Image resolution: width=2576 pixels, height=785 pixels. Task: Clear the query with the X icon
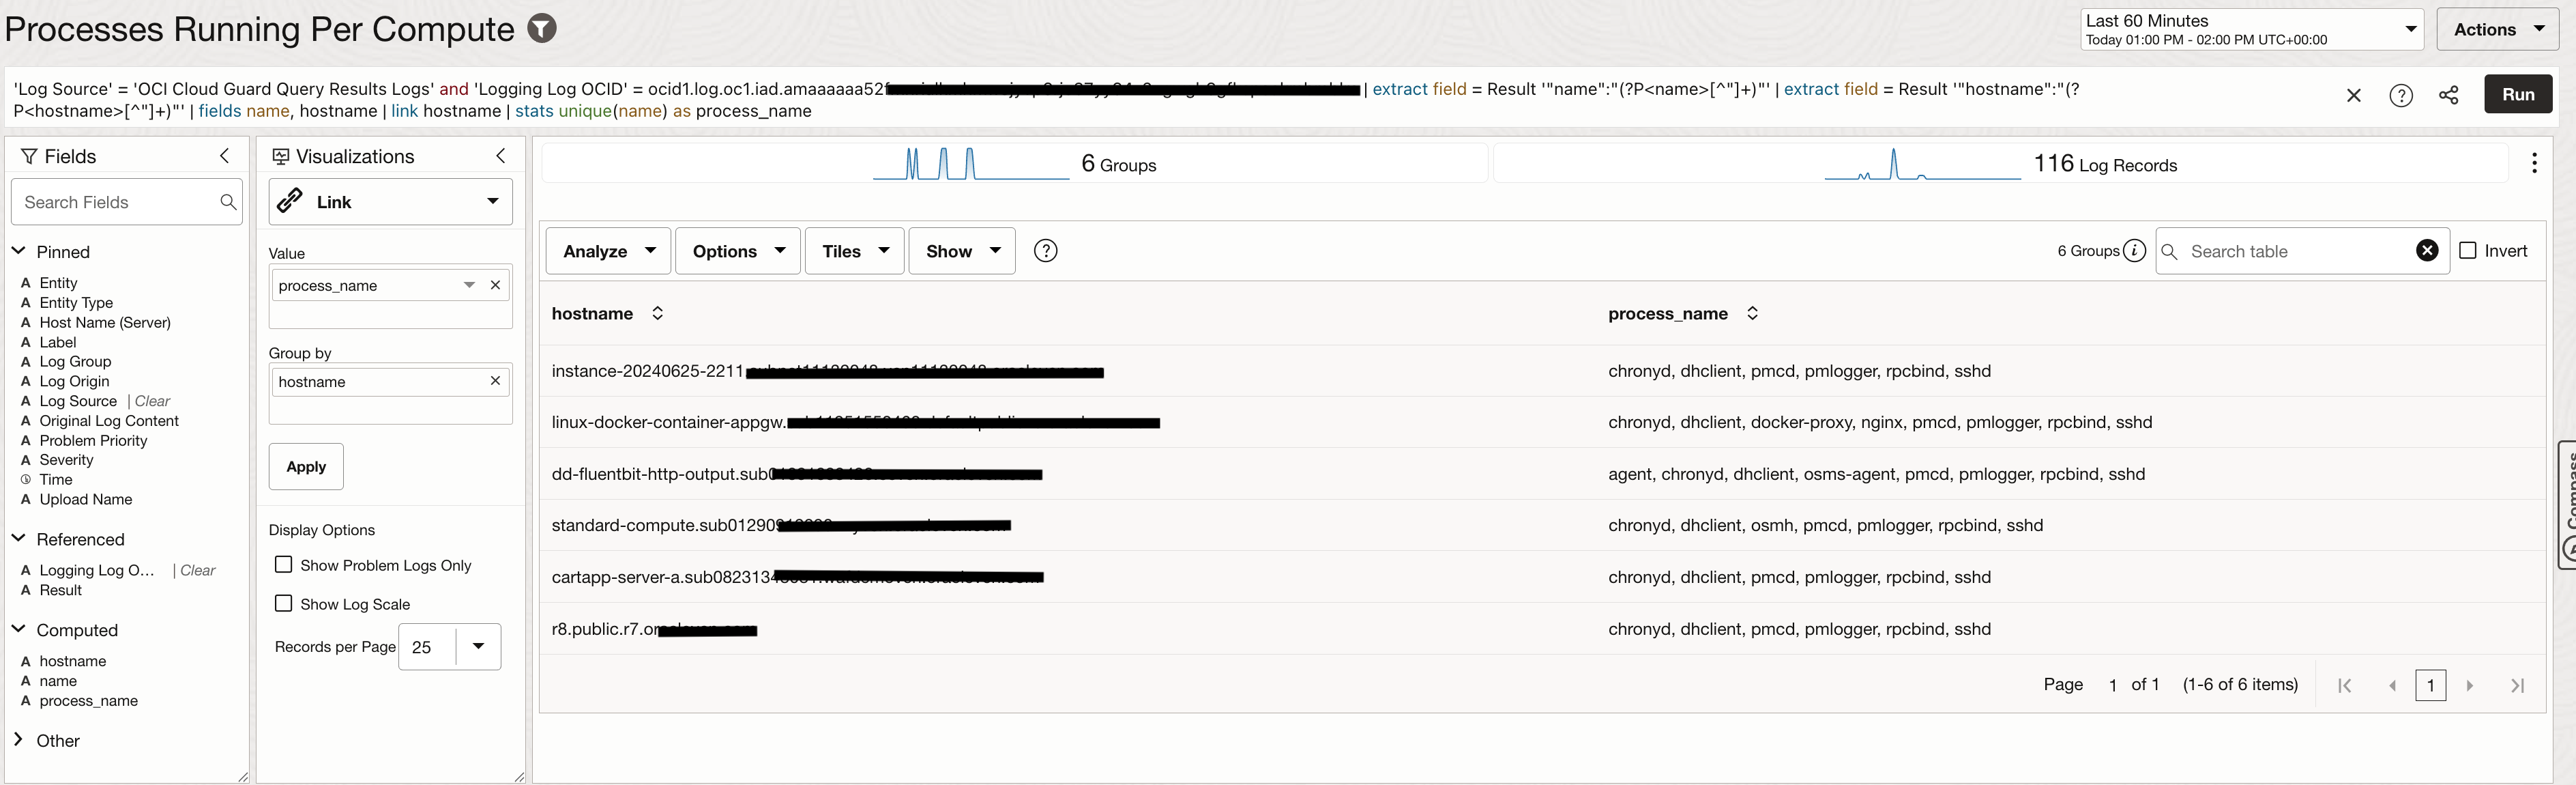2353,95
